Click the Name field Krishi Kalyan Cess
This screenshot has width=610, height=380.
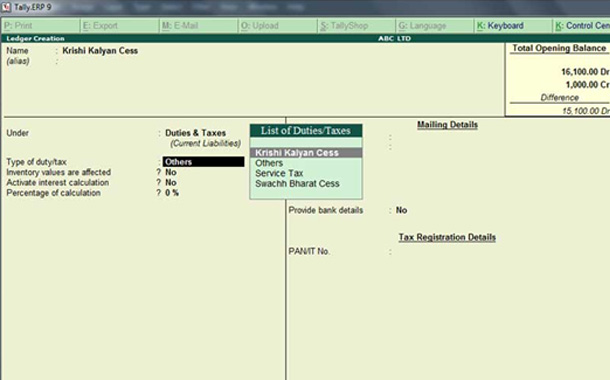pos(100,51)
